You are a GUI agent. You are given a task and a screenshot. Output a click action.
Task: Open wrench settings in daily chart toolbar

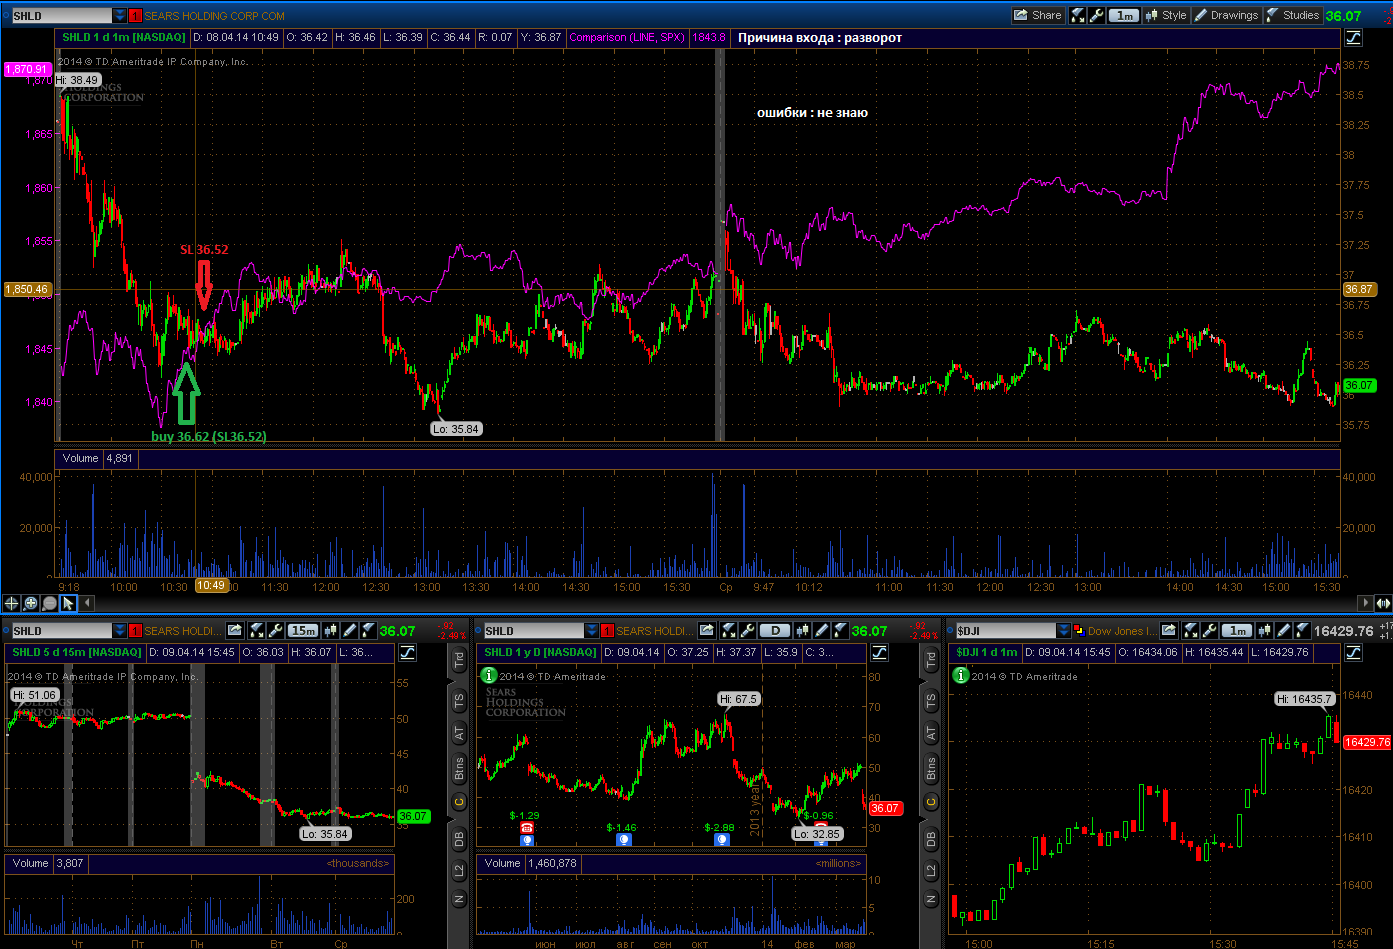[748, 631]
